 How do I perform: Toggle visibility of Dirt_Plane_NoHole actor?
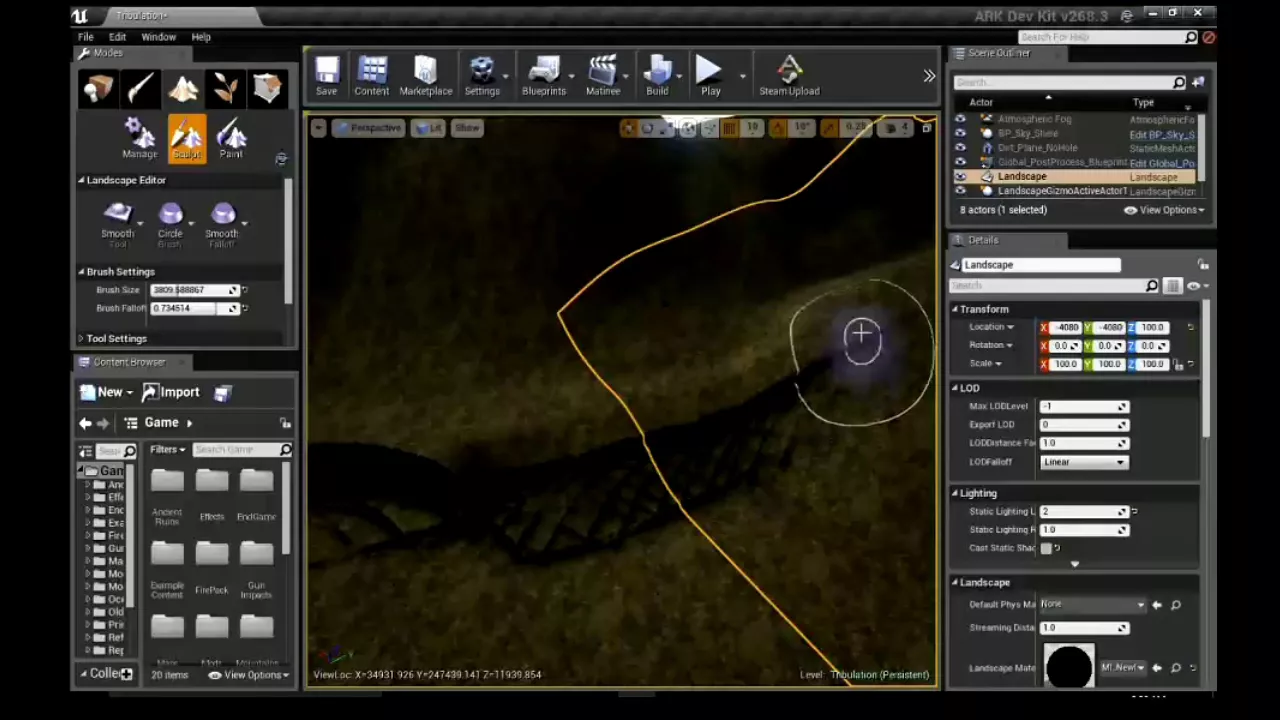961,148
